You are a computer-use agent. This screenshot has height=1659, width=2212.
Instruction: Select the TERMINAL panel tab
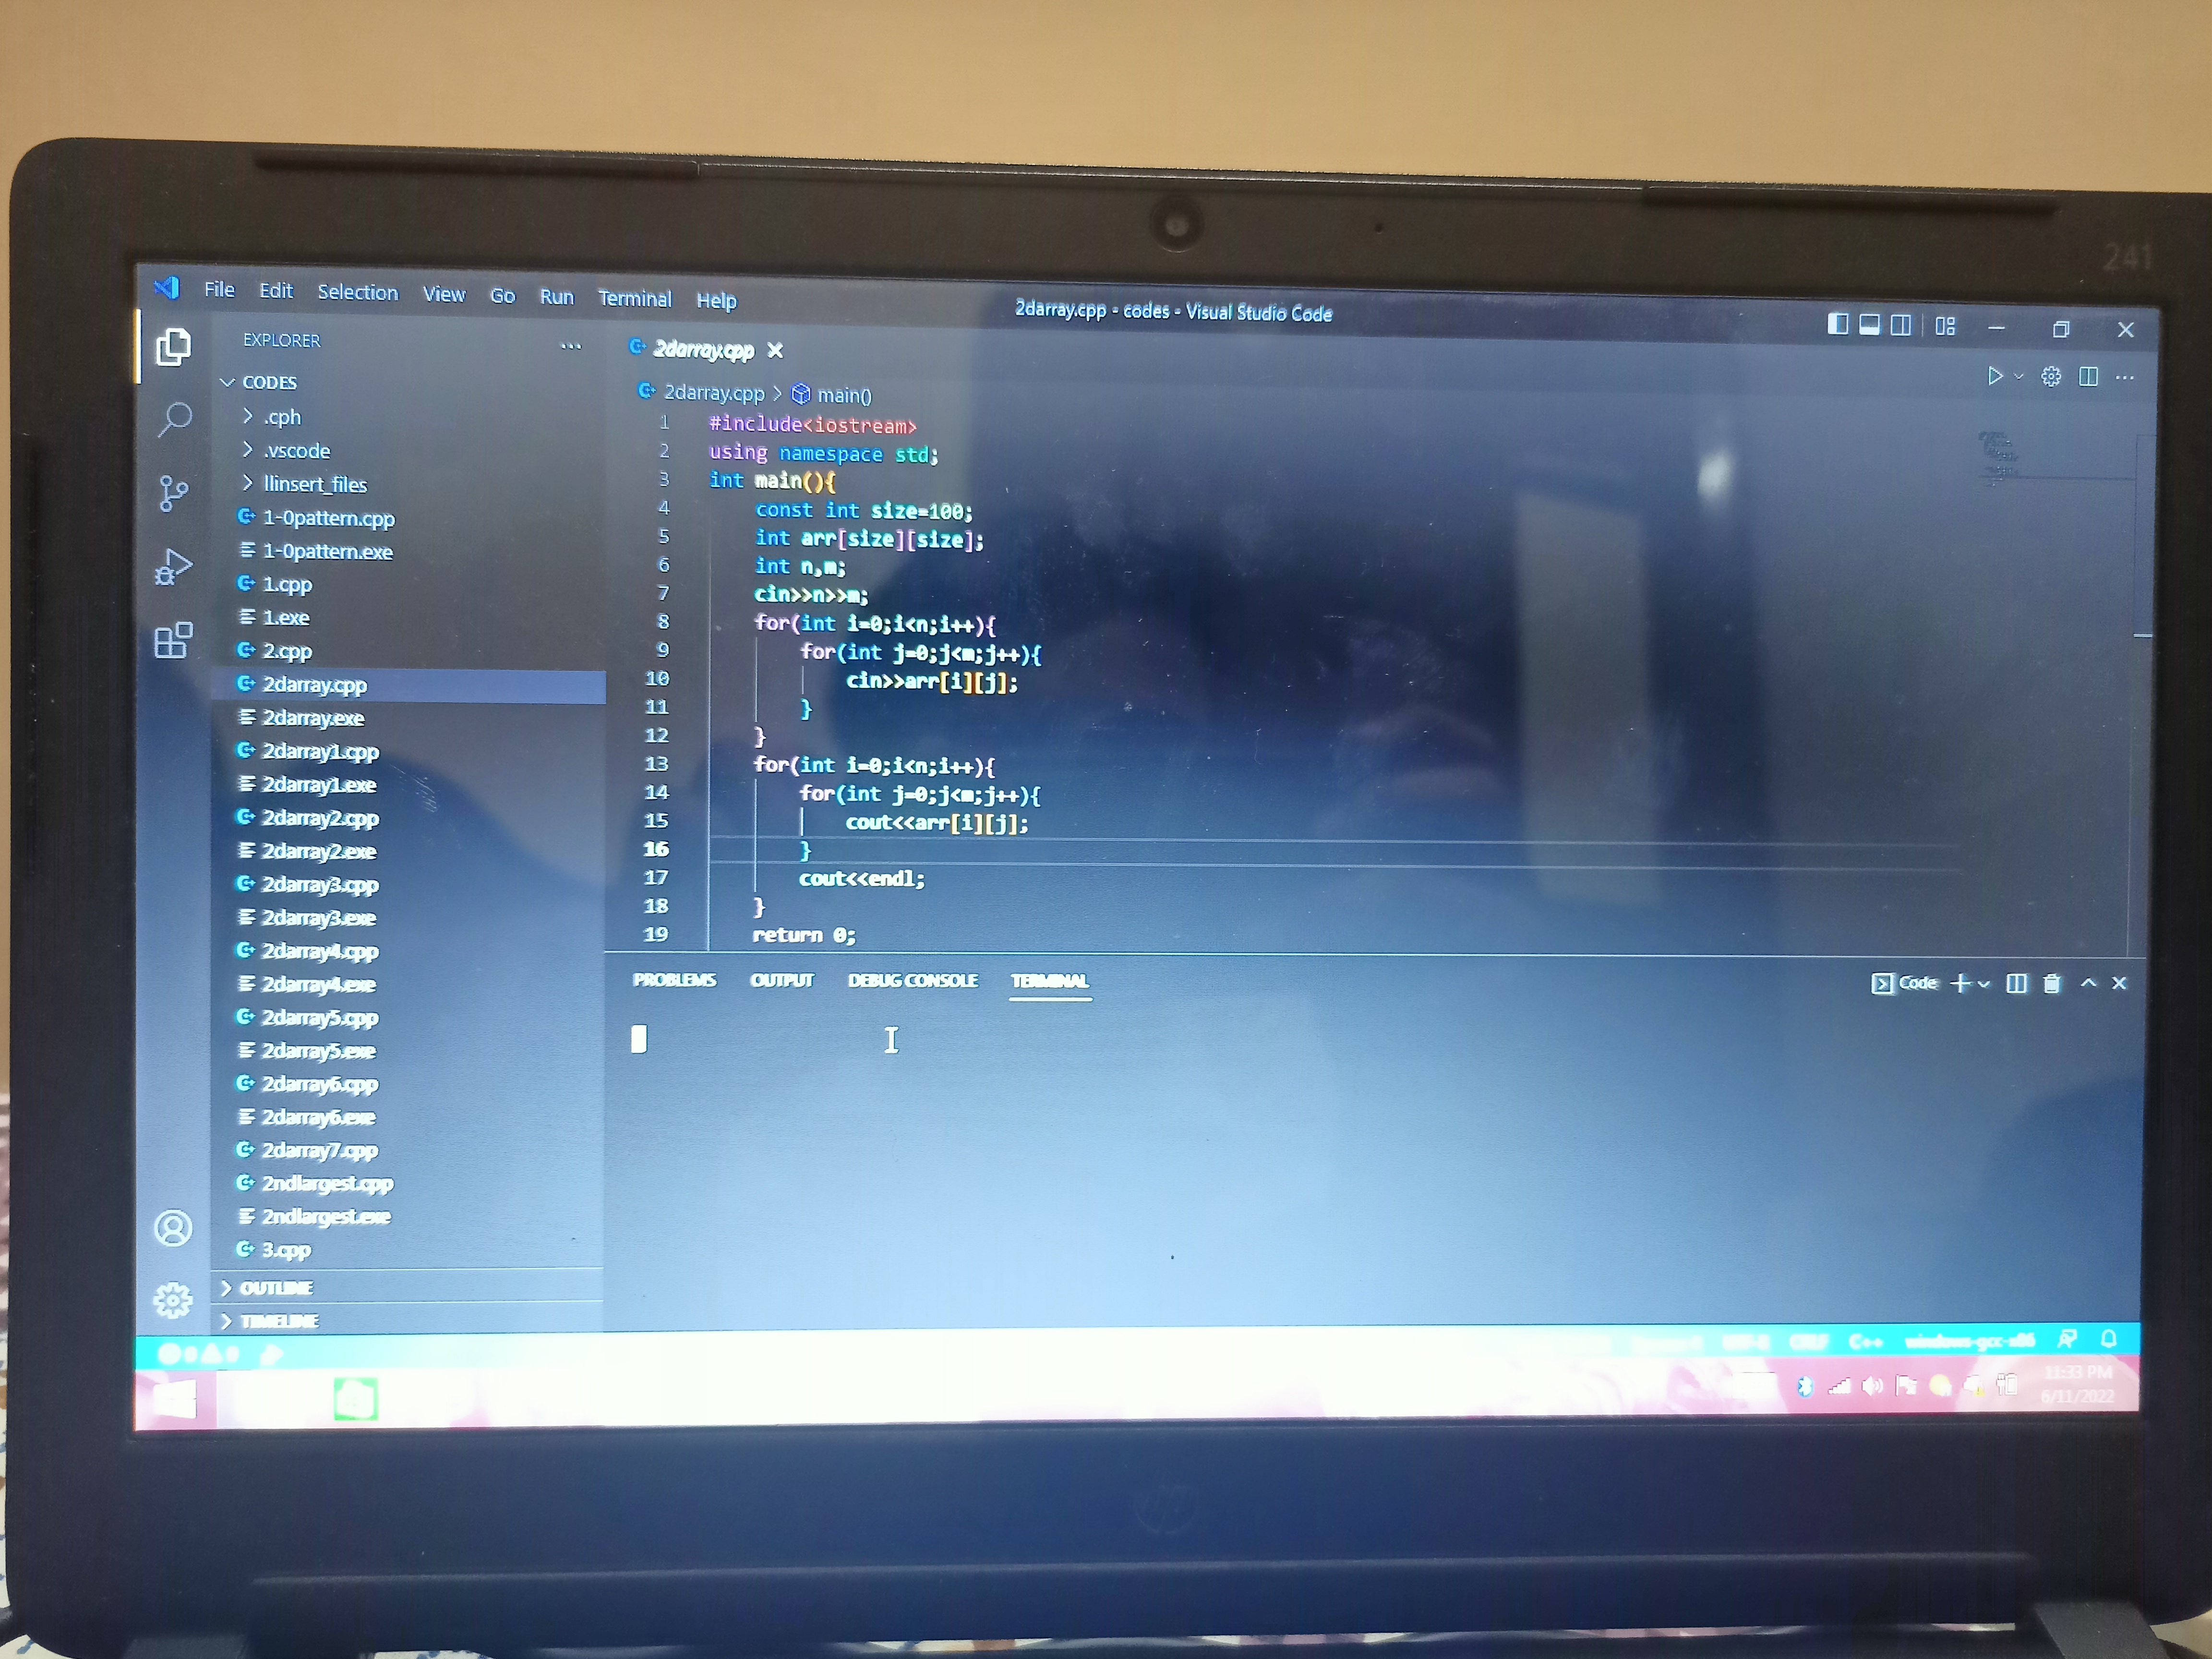point(1049,981)
